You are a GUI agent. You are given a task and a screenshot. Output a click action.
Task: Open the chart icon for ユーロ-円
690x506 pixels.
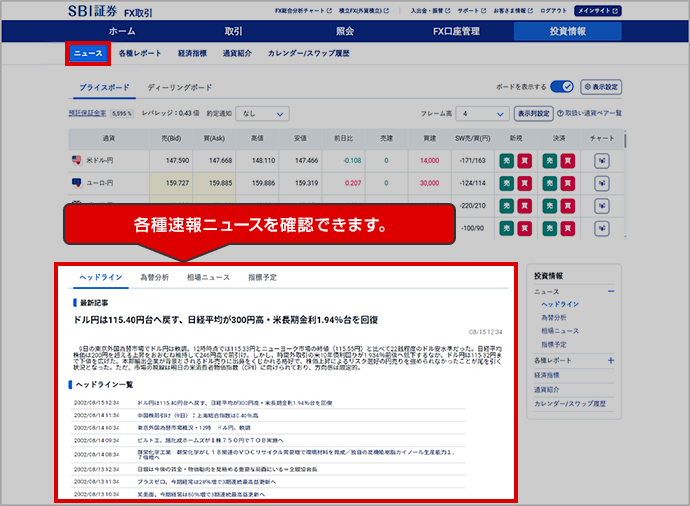[602, 183]
